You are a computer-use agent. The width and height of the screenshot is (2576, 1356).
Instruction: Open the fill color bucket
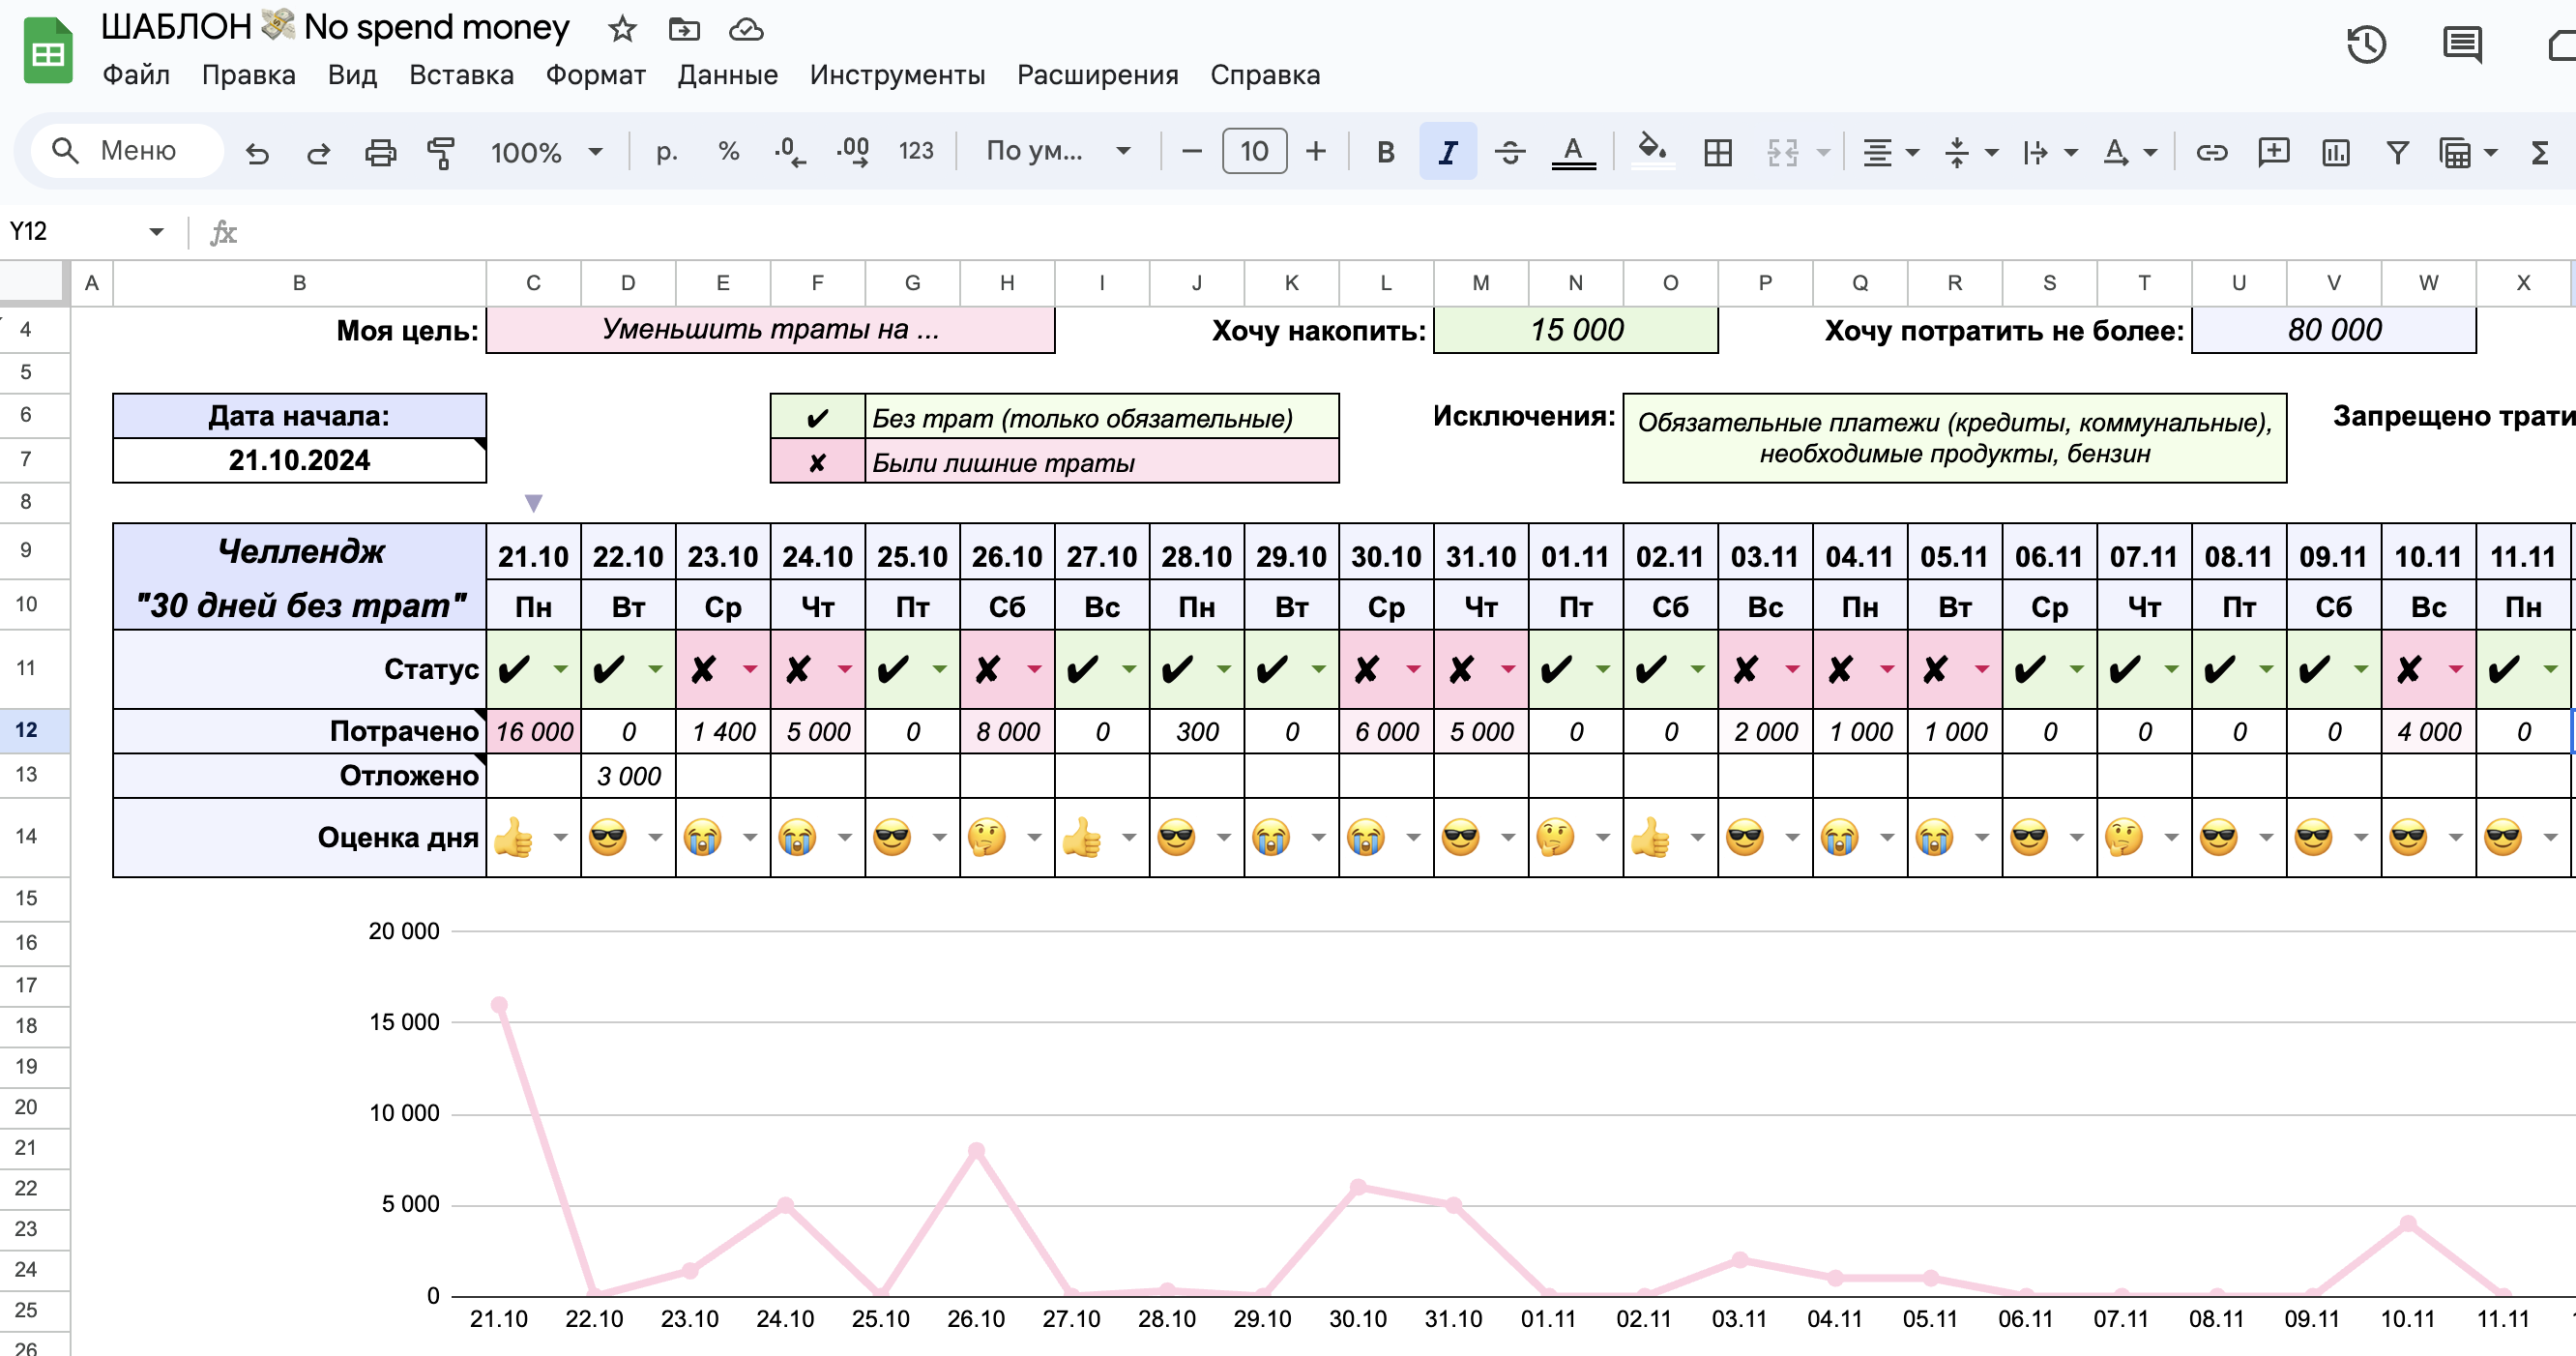coord(1651,152)
